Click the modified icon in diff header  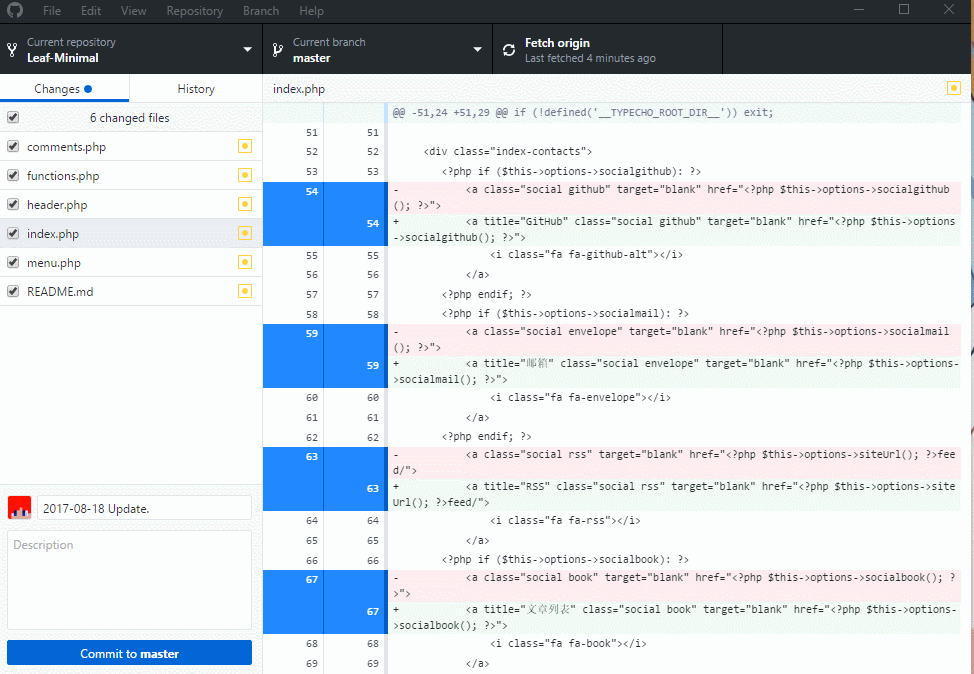(x=953, y=89)
